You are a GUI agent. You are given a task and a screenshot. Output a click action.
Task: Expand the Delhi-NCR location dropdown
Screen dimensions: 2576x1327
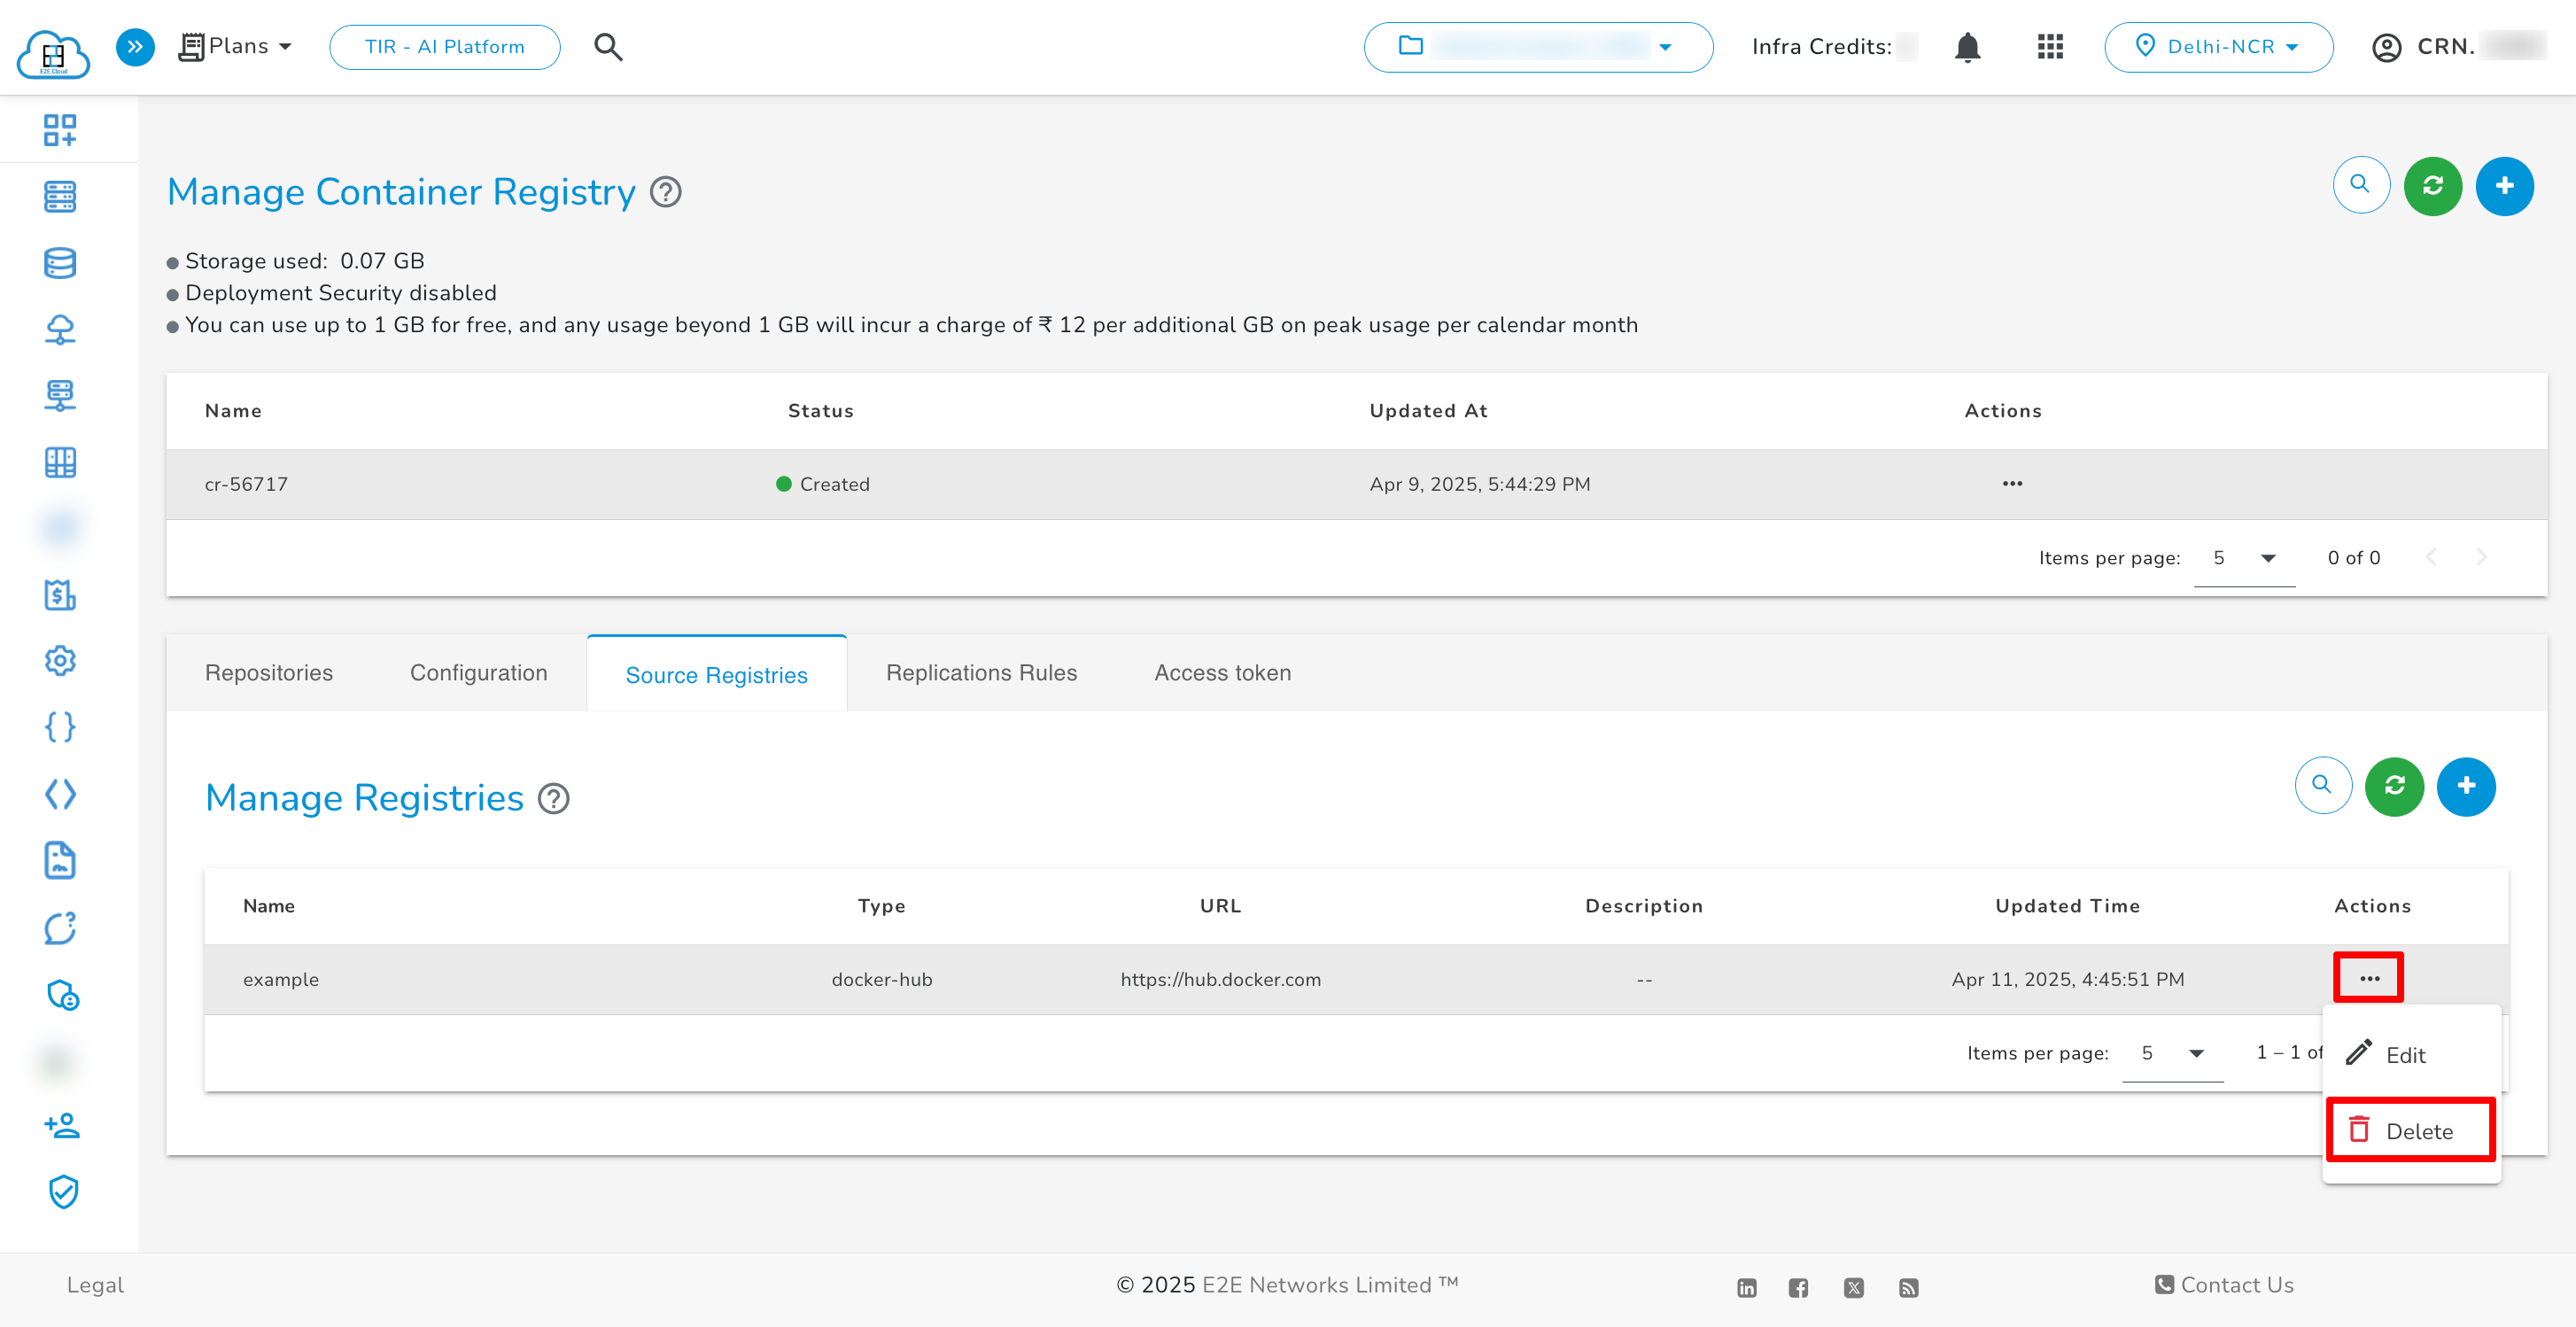click(x=2219, y=46)
